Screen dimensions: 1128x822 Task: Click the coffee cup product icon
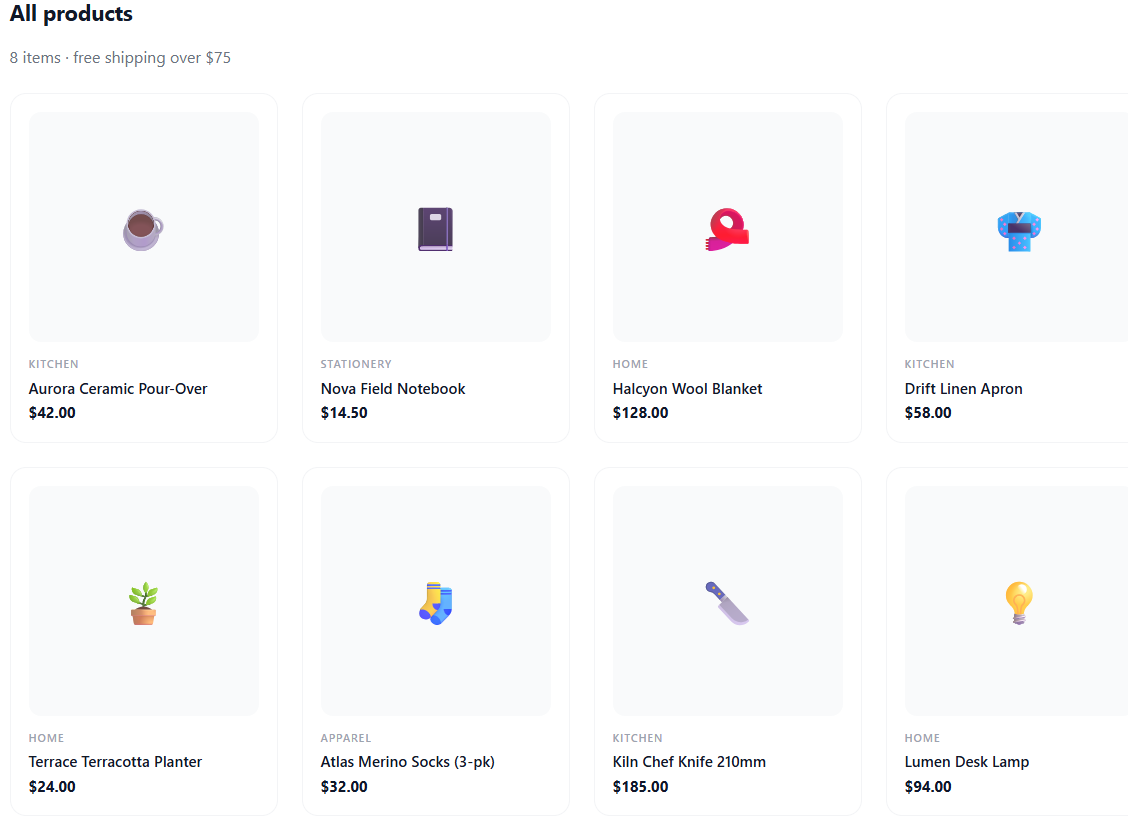point(143,229)
